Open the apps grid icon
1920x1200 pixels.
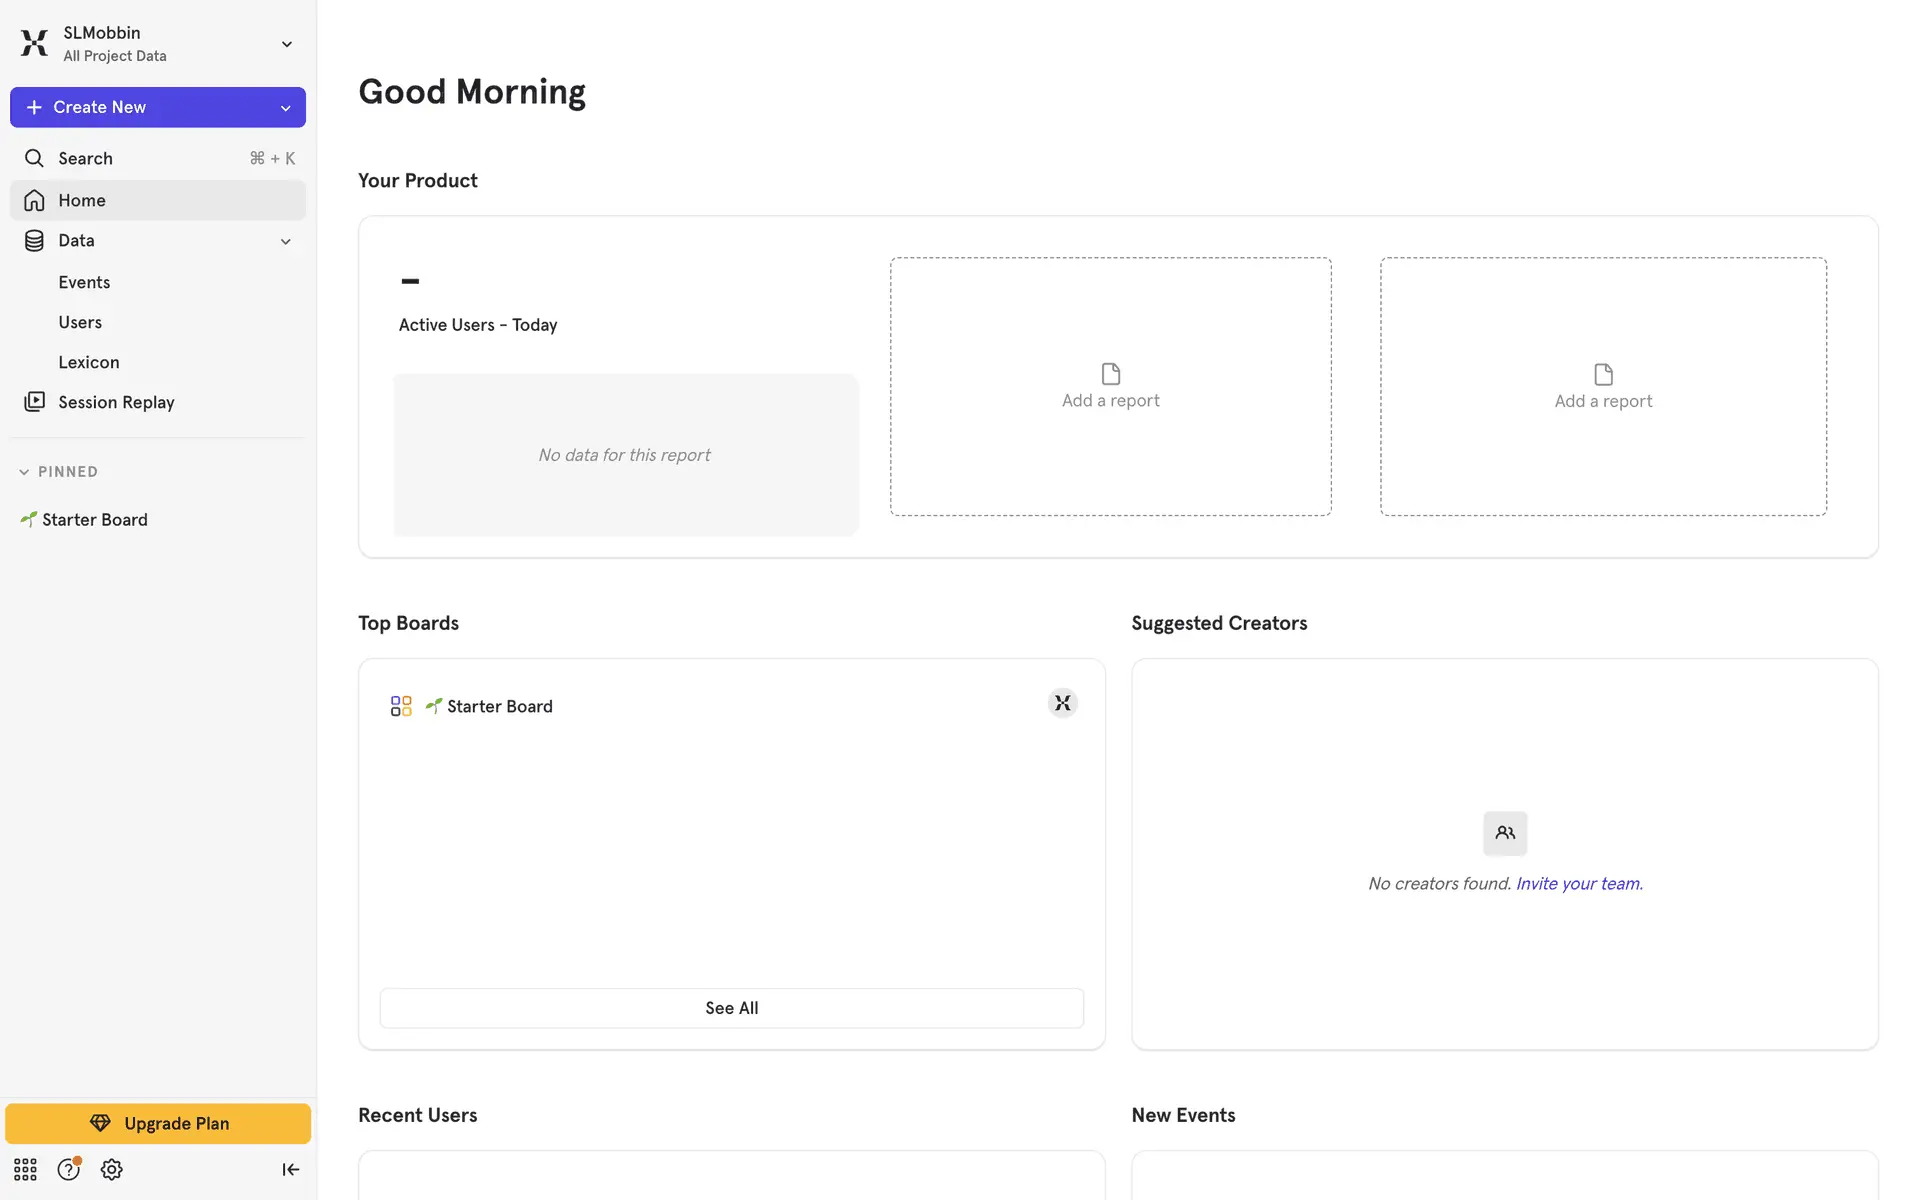pyautogui.click(x=25, y=1169)
